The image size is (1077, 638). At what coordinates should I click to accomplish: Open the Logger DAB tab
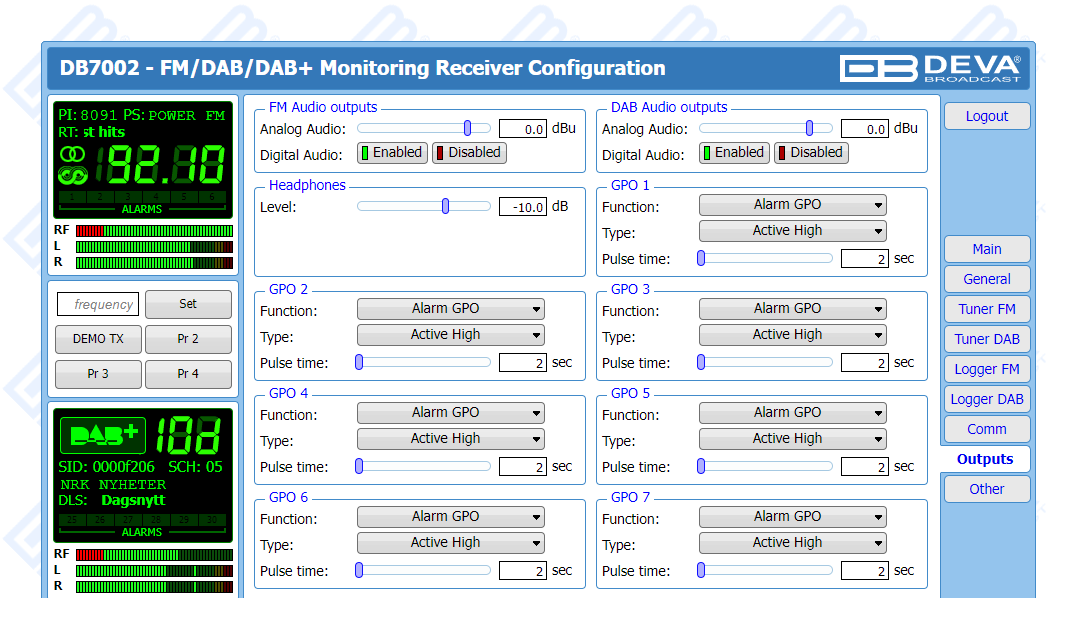click(x=986, y=399)
